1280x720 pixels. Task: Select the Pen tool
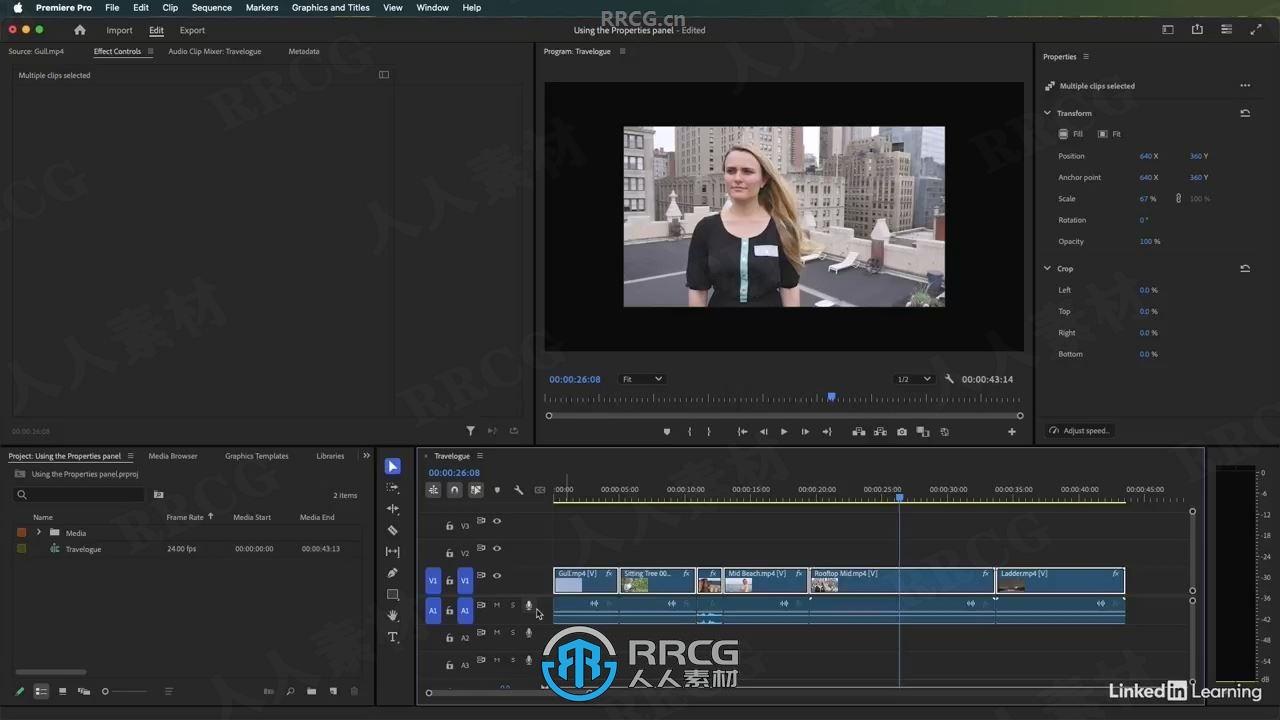(393, 573)
